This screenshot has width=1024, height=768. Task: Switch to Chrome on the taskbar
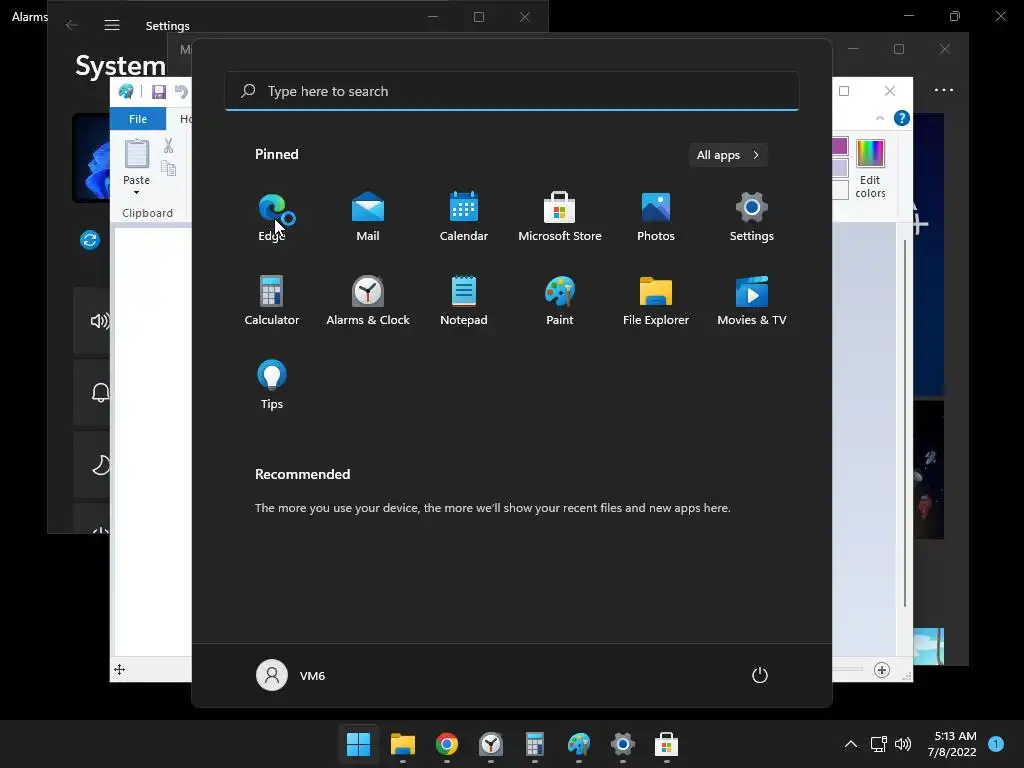pyautogui.click(x=447, y=744)
